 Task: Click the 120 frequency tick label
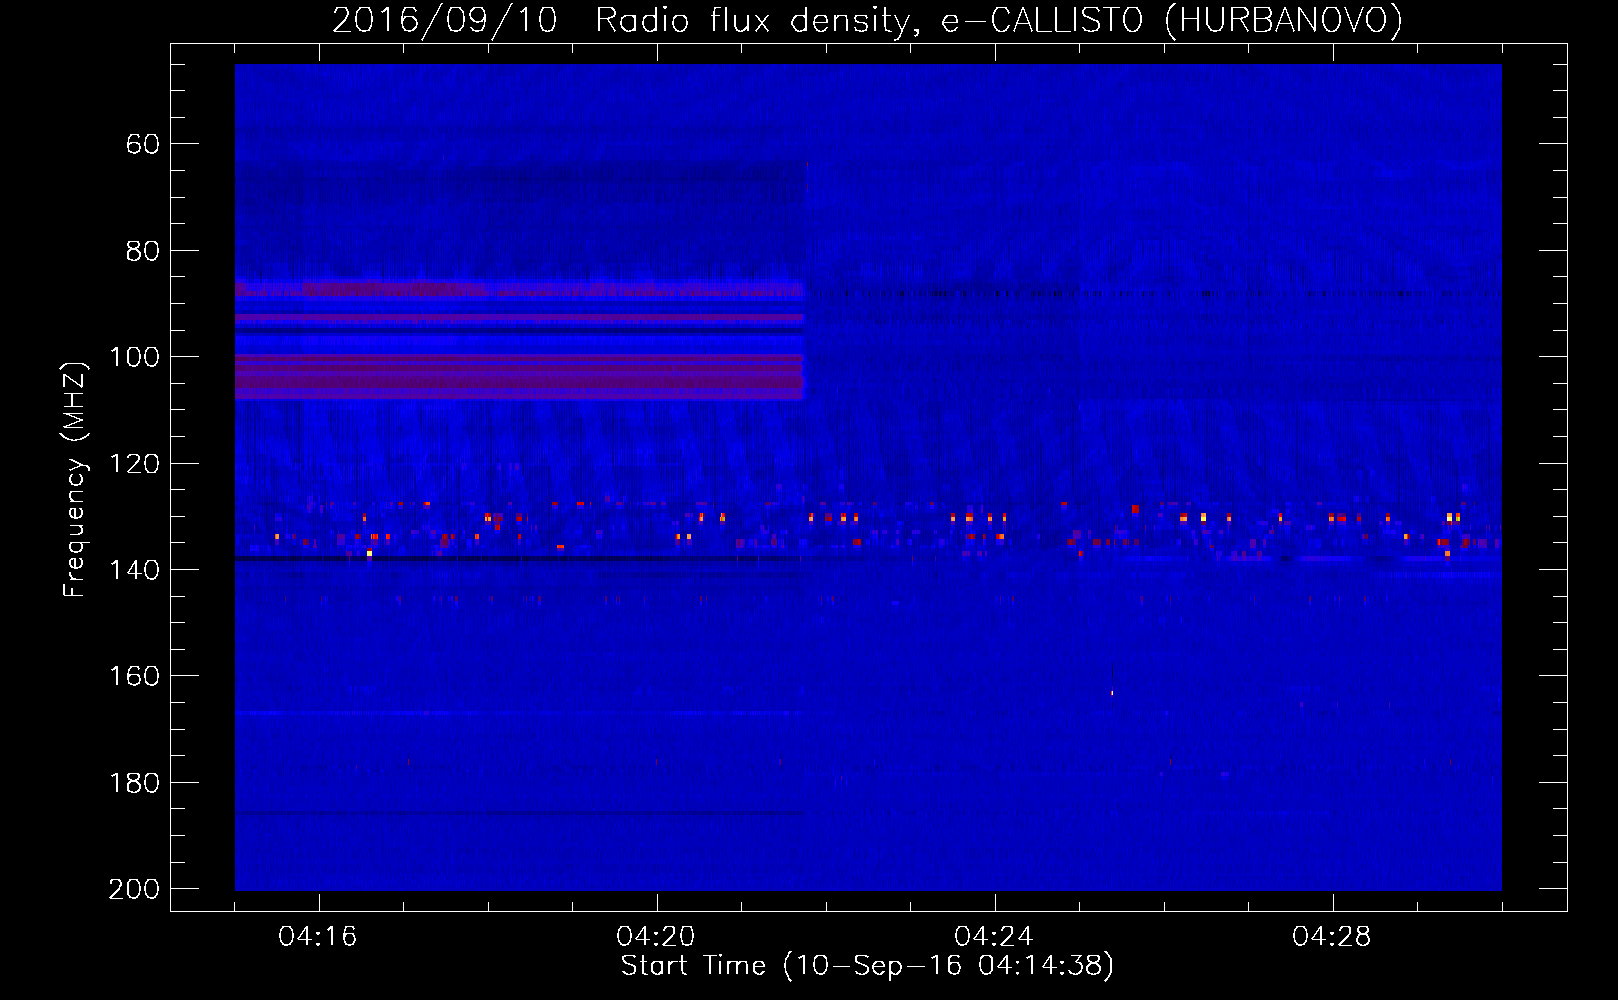pos(135,463)
